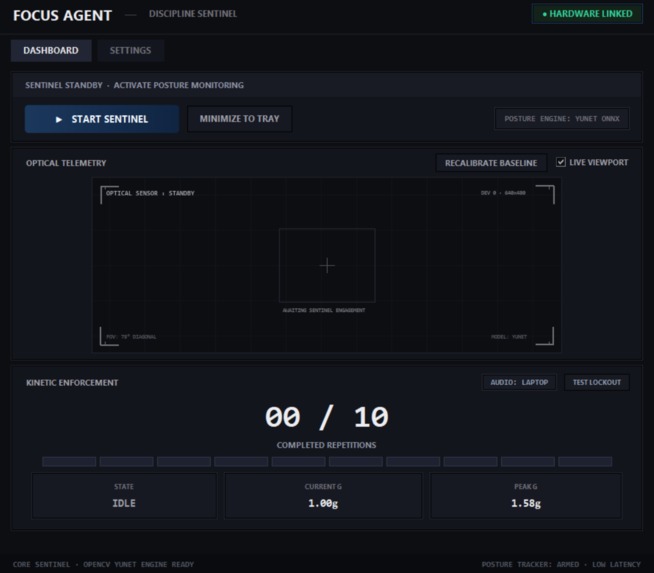
Task: Click the Completed Repetitions label
Action: [x=327, y=445]
